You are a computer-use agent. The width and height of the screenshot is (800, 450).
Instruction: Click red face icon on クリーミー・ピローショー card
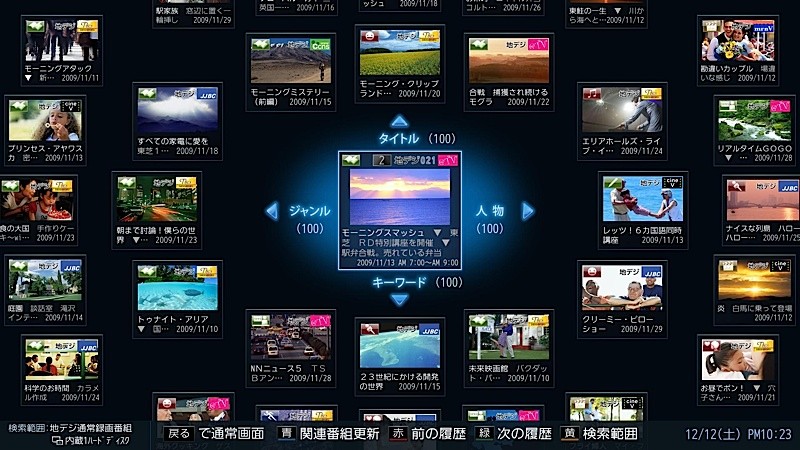click(591, 272)
